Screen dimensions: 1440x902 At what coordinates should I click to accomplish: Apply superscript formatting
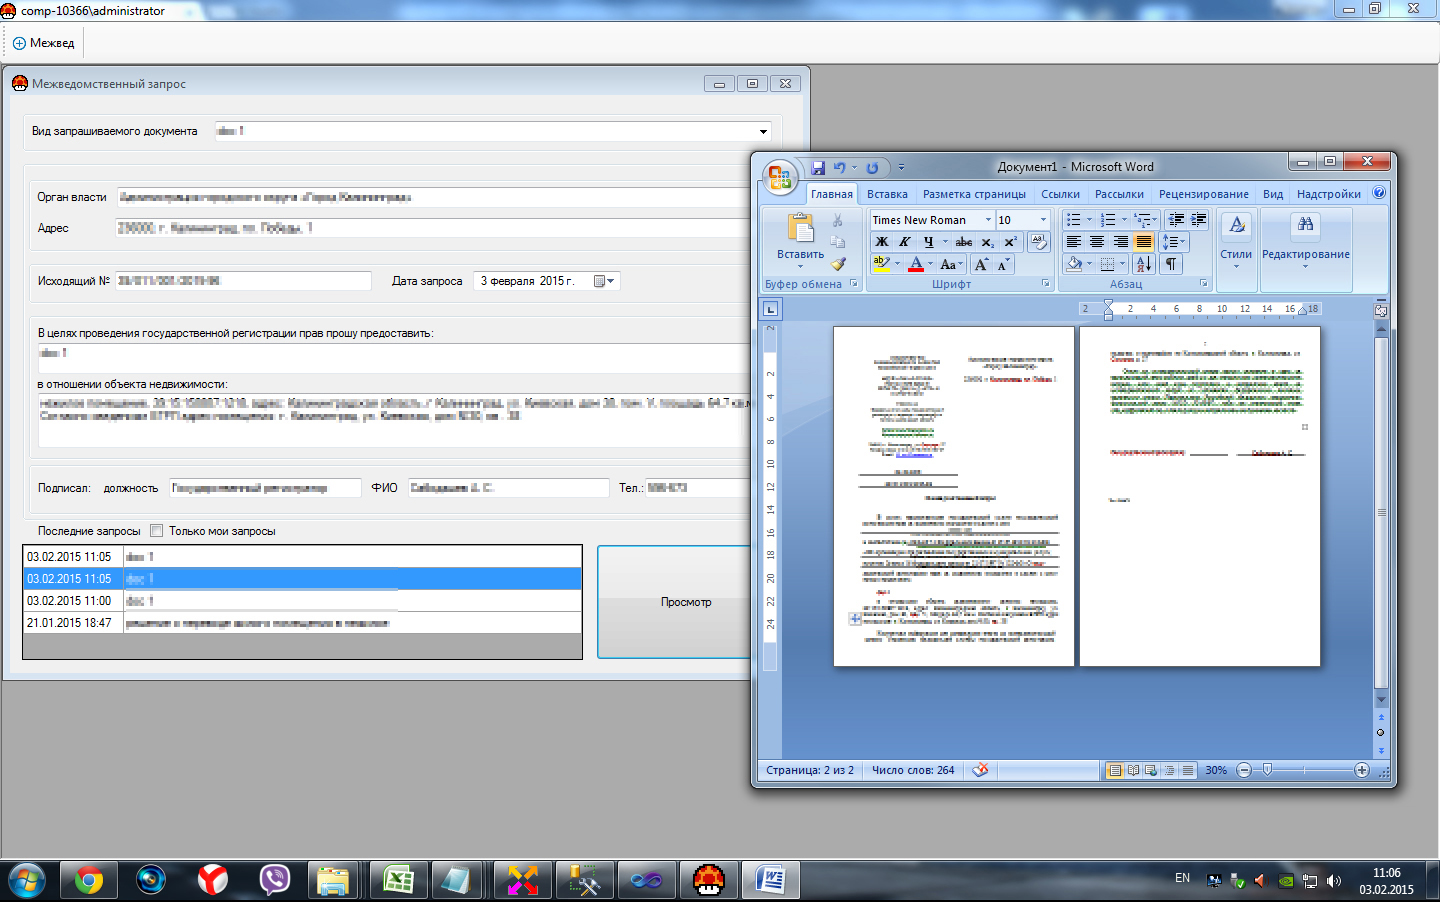coord(1010,242)
